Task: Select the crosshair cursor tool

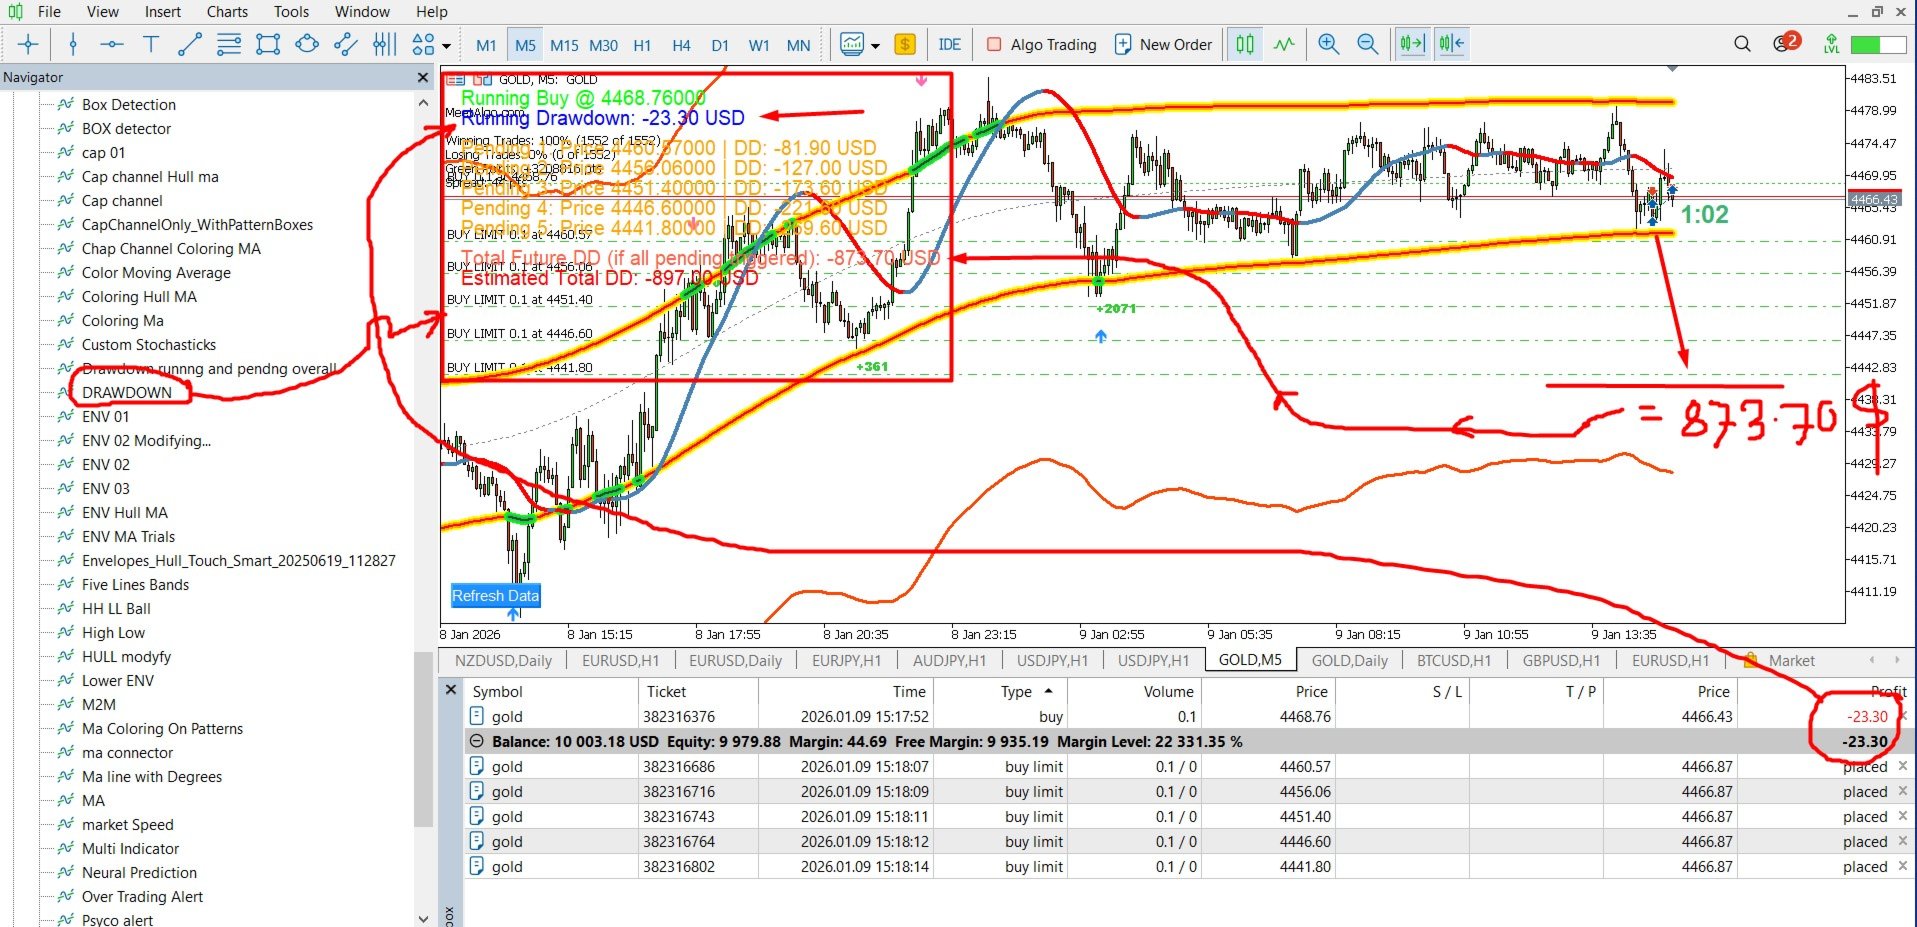Action: pyautogui.click(x=28, y=44)
